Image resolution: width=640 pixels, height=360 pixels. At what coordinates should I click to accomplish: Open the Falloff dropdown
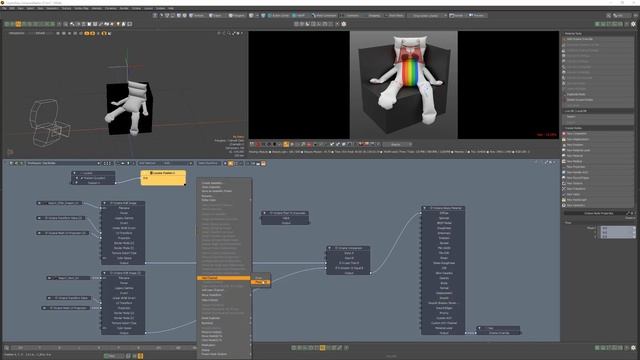[300, 16]
